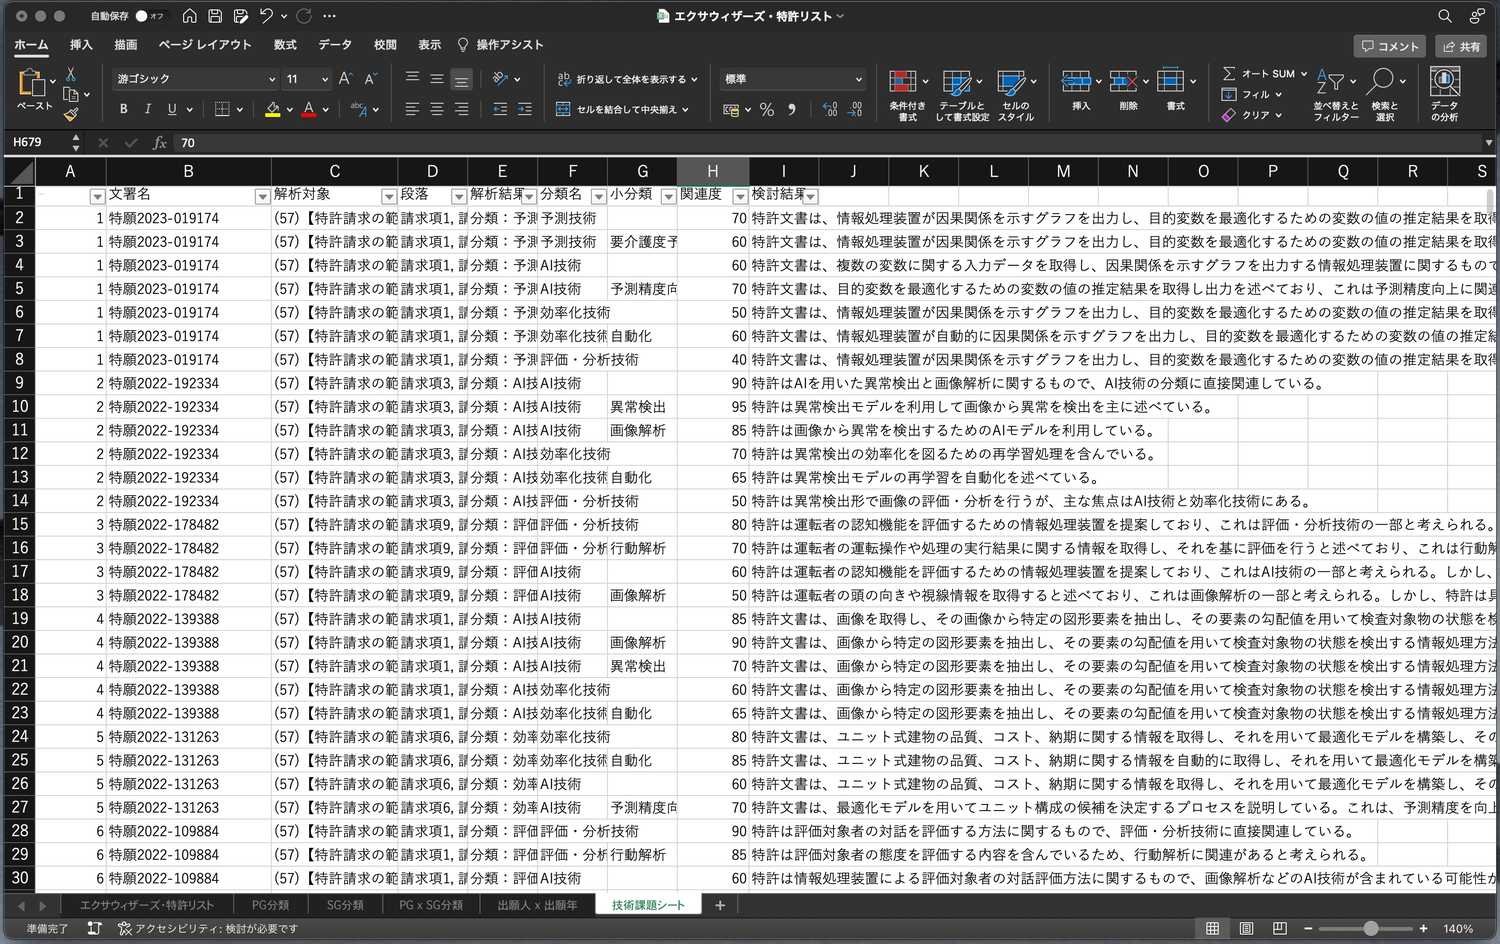
Task: Select the column H header
Action: pos(712,171)
